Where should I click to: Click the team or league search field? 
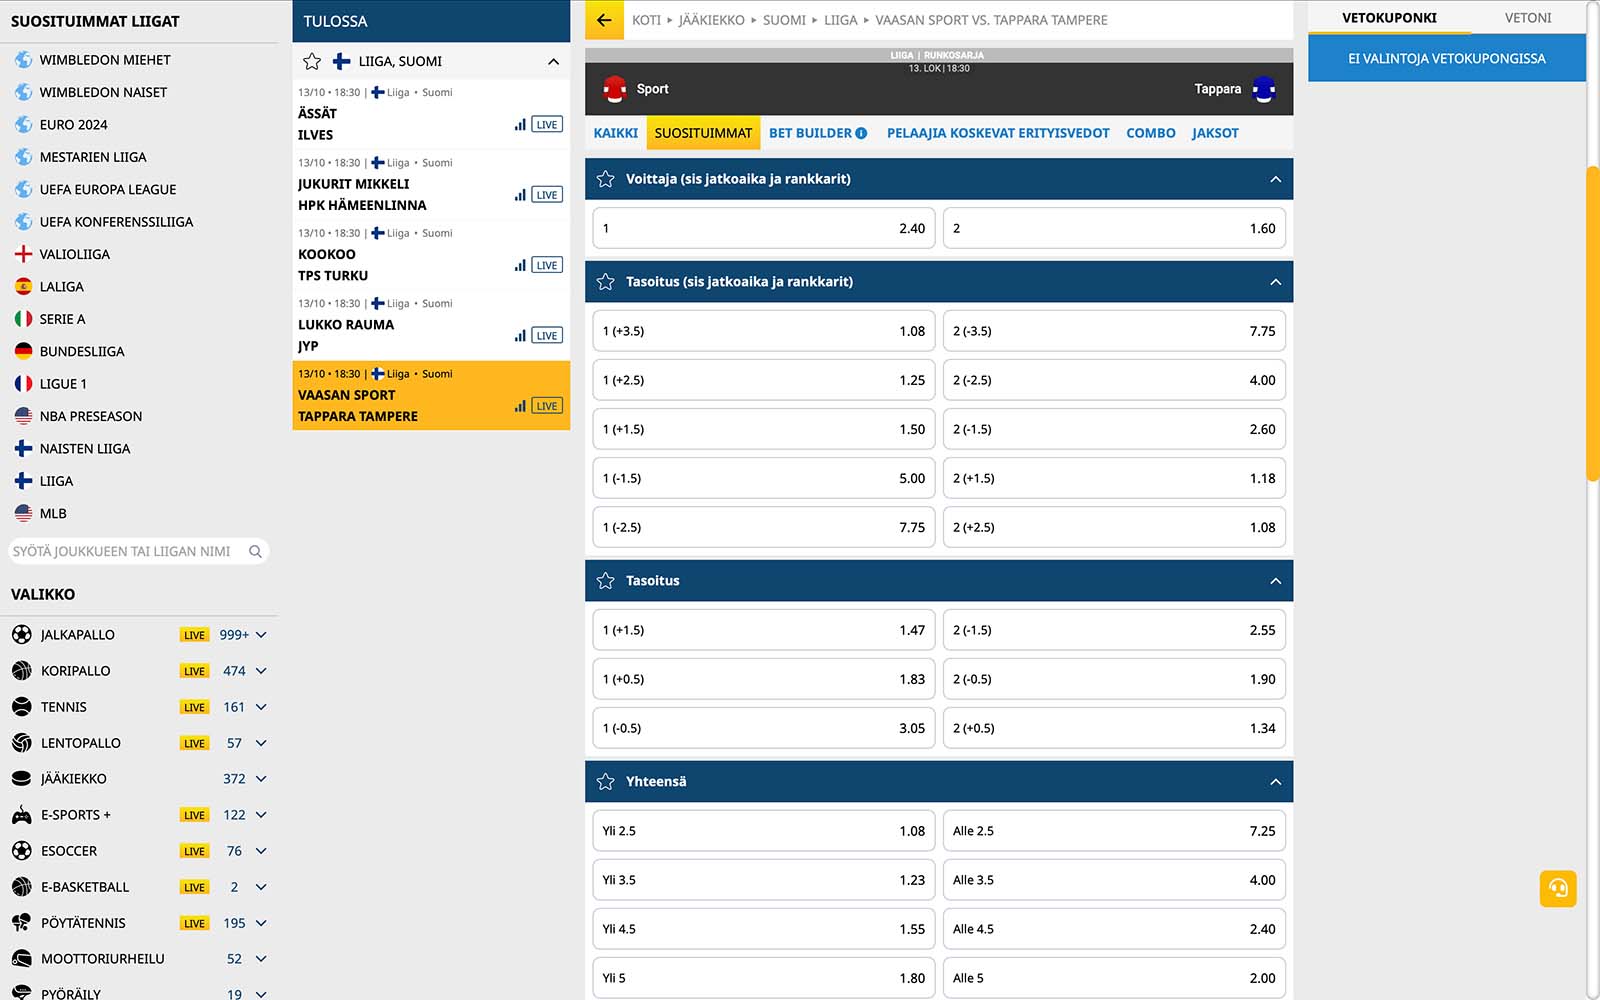tap(125, 551)
